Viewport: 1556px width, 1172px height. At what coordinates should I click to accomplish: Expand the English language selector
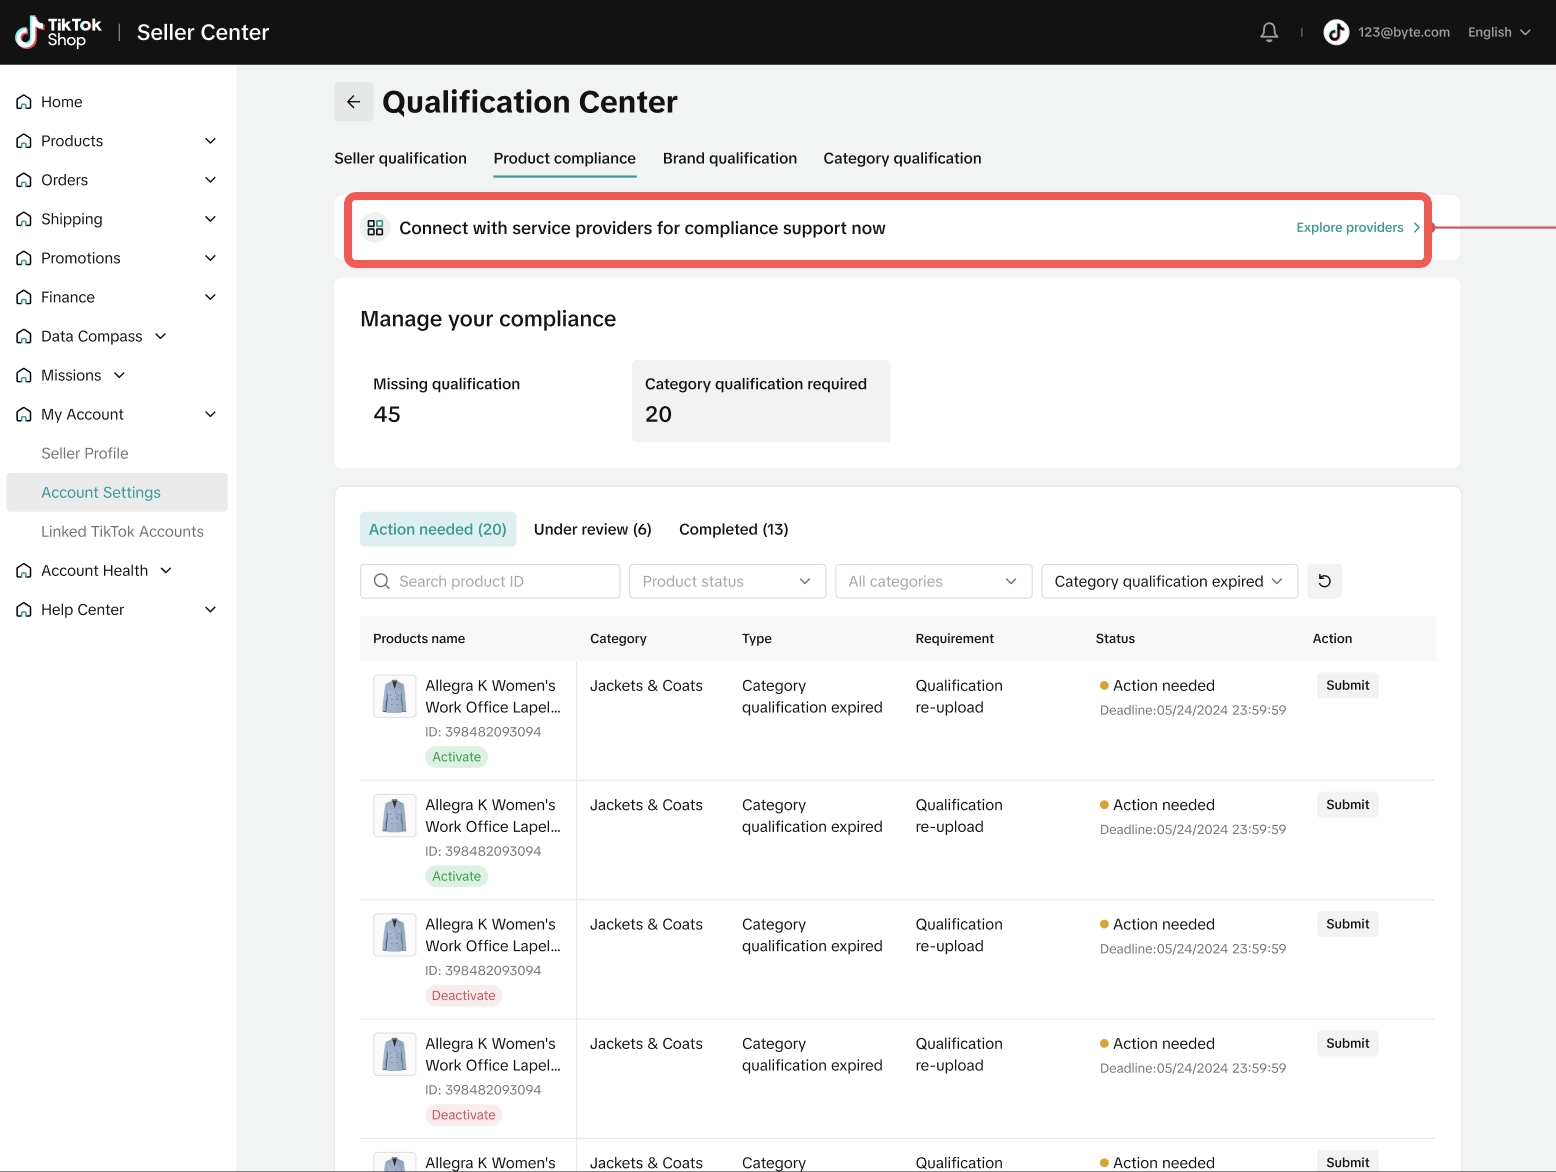click(1498, 32)
